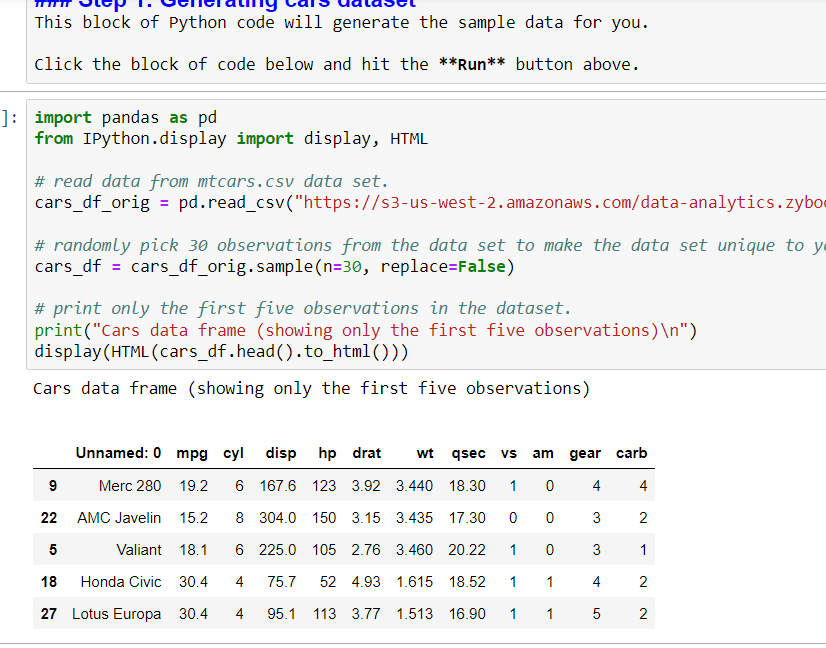This screenshot has height=648, width=826.
Task: Click the 'am' column header
Action: tap(543, 453)
